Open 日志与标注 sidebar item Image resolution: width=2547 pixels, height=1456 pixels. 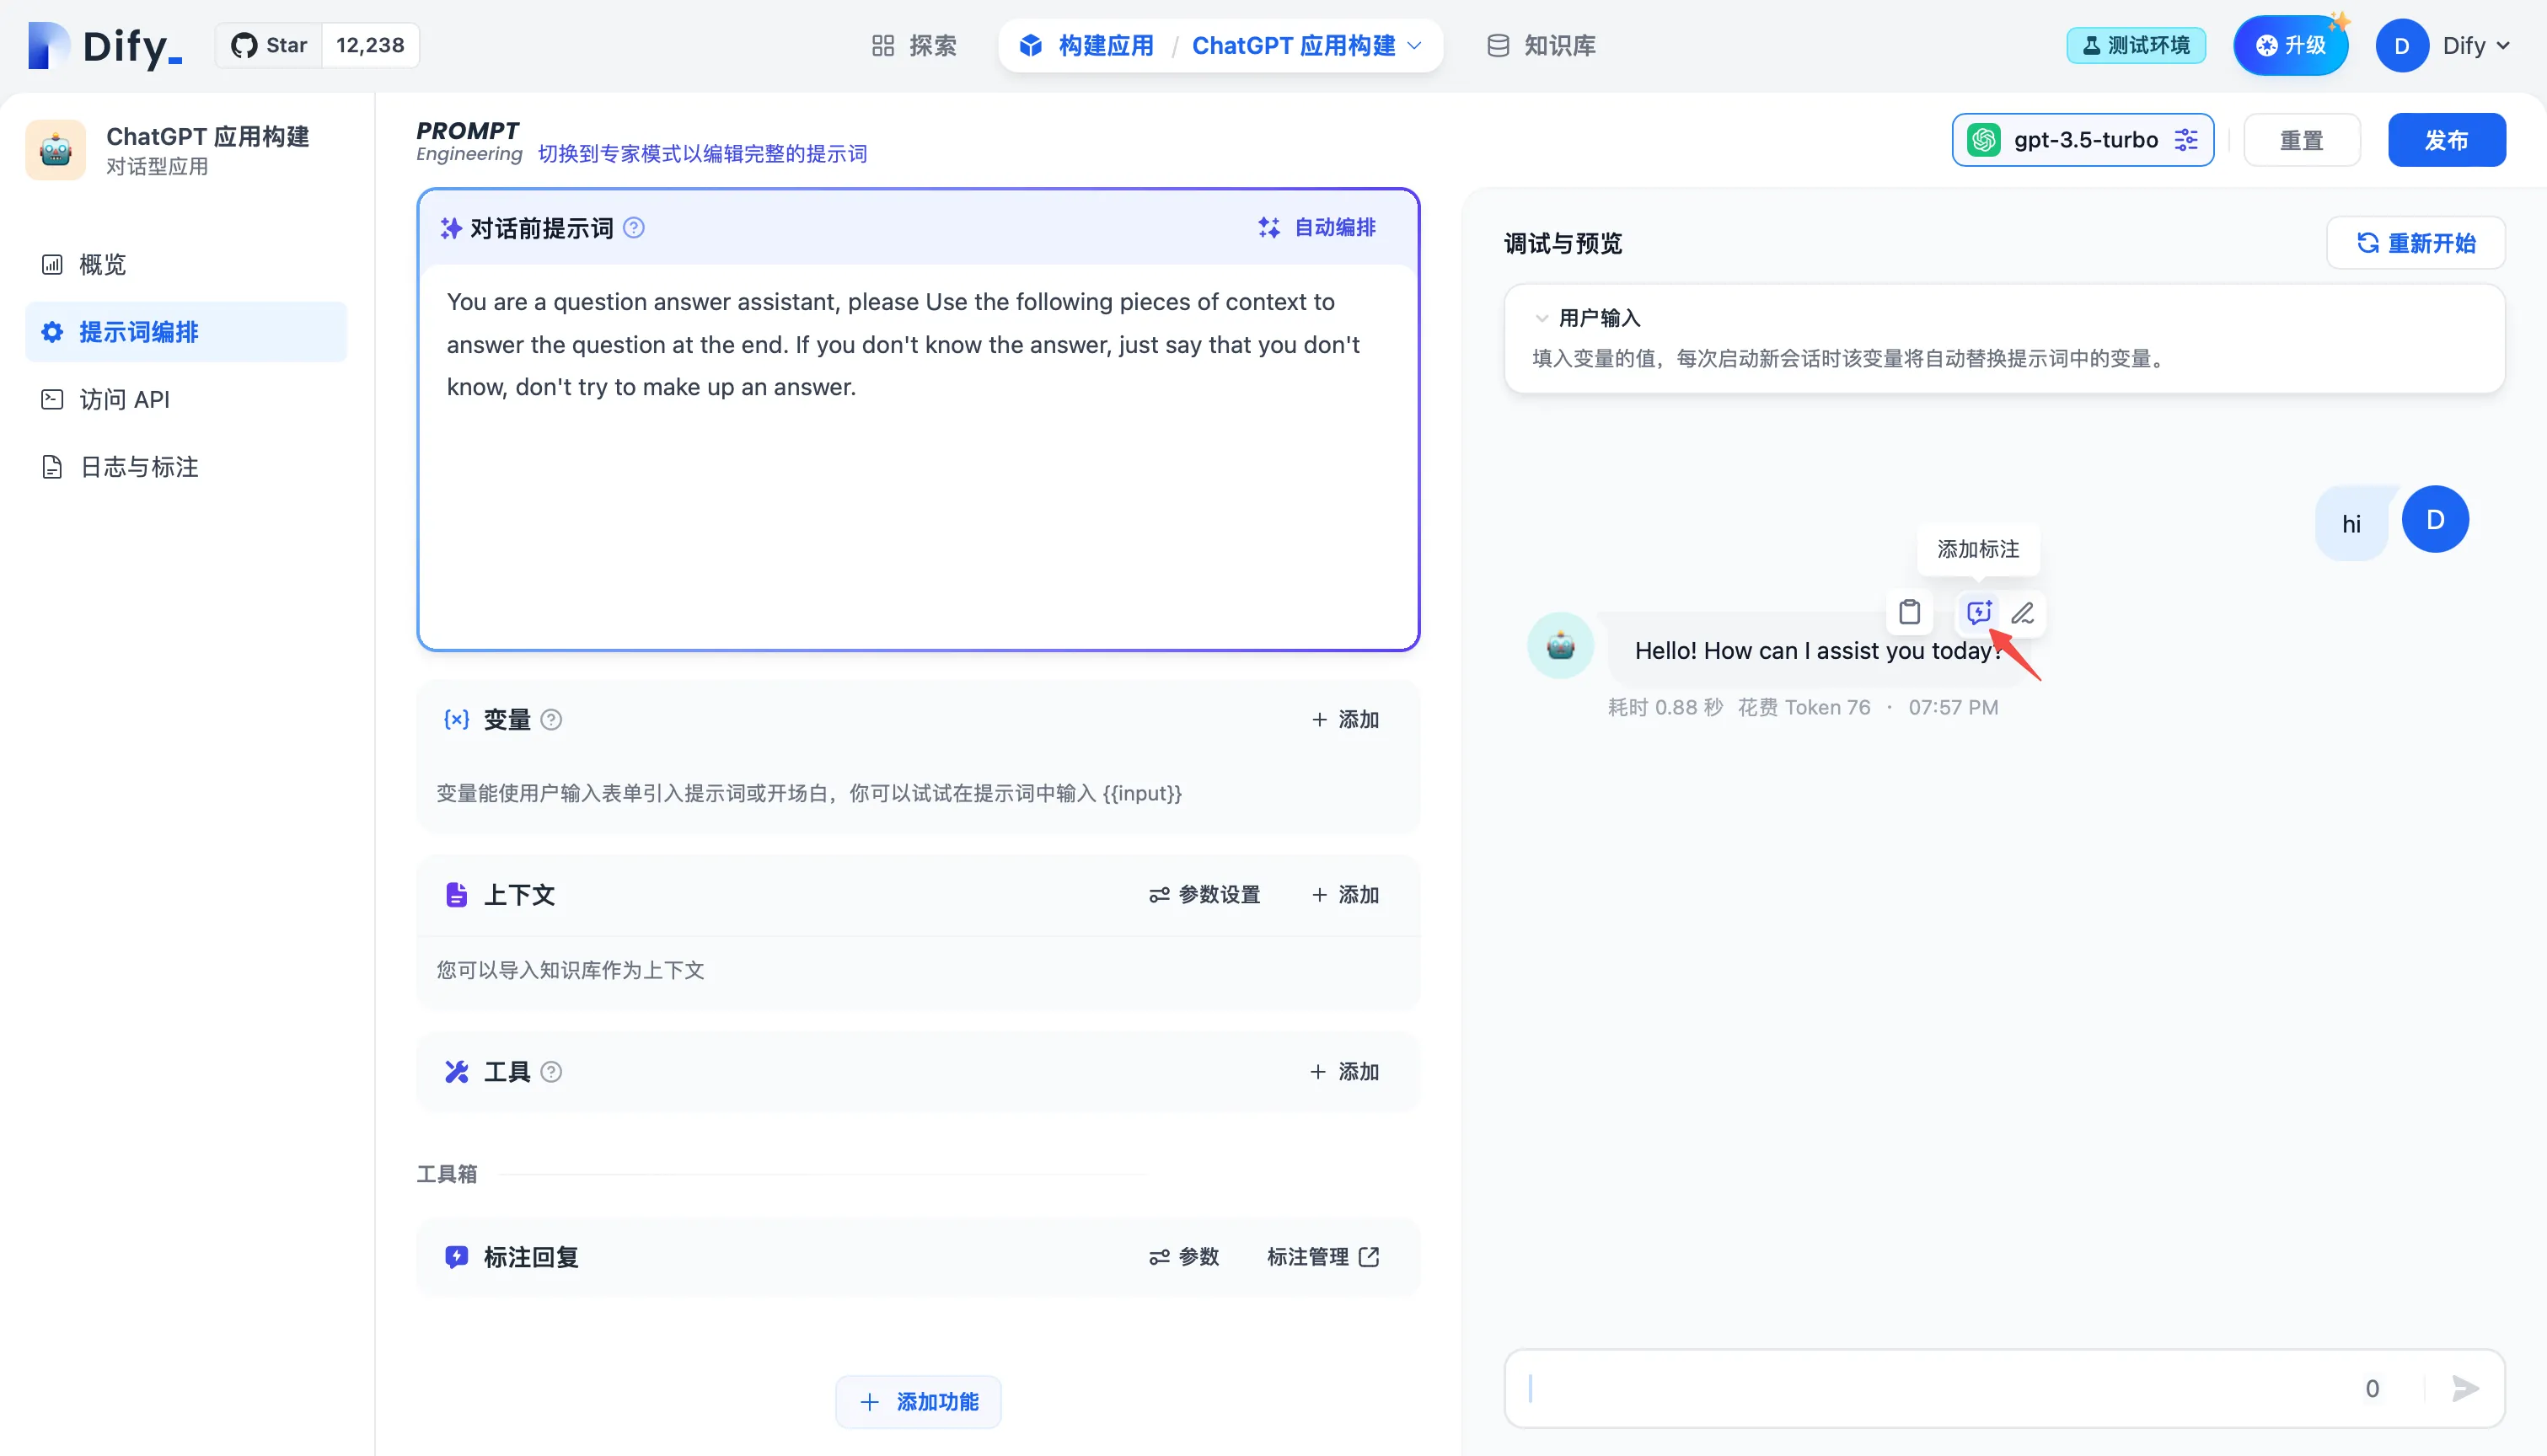[139, 467]
